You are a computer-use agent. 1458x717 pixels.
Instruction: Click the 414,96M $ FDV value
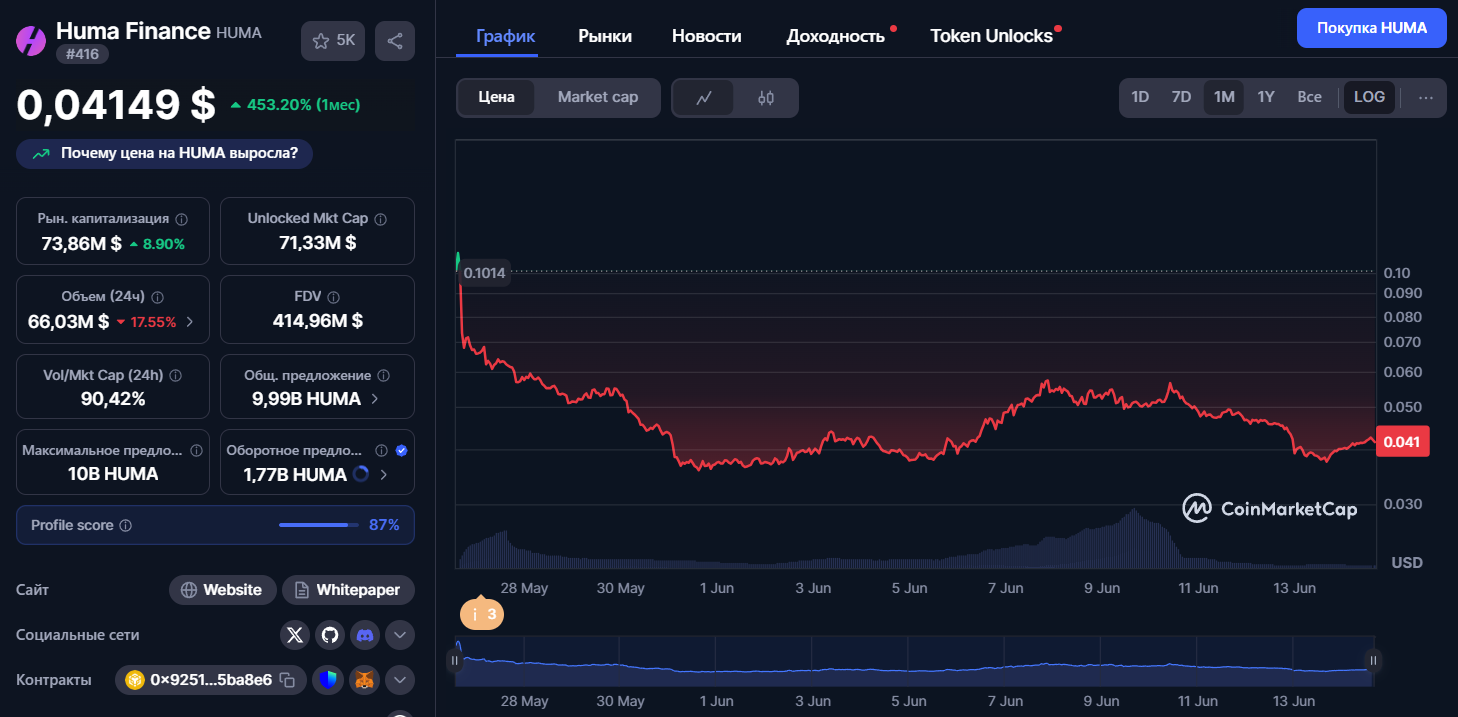(x=317, y=321)
